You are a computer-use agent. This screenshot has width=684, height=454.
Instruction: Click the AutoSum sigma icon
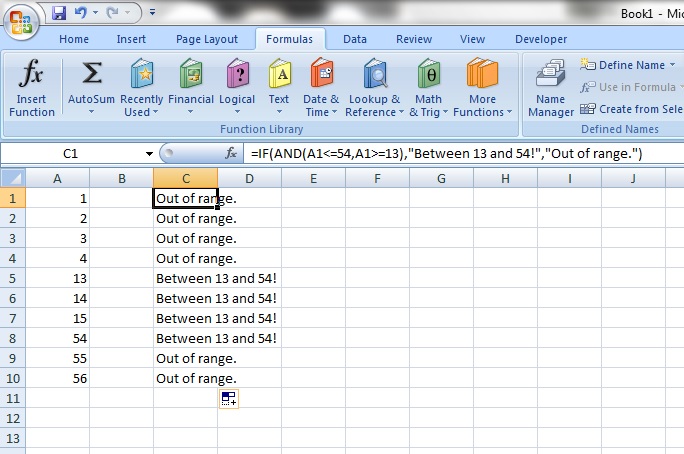(x=91, y=75)
